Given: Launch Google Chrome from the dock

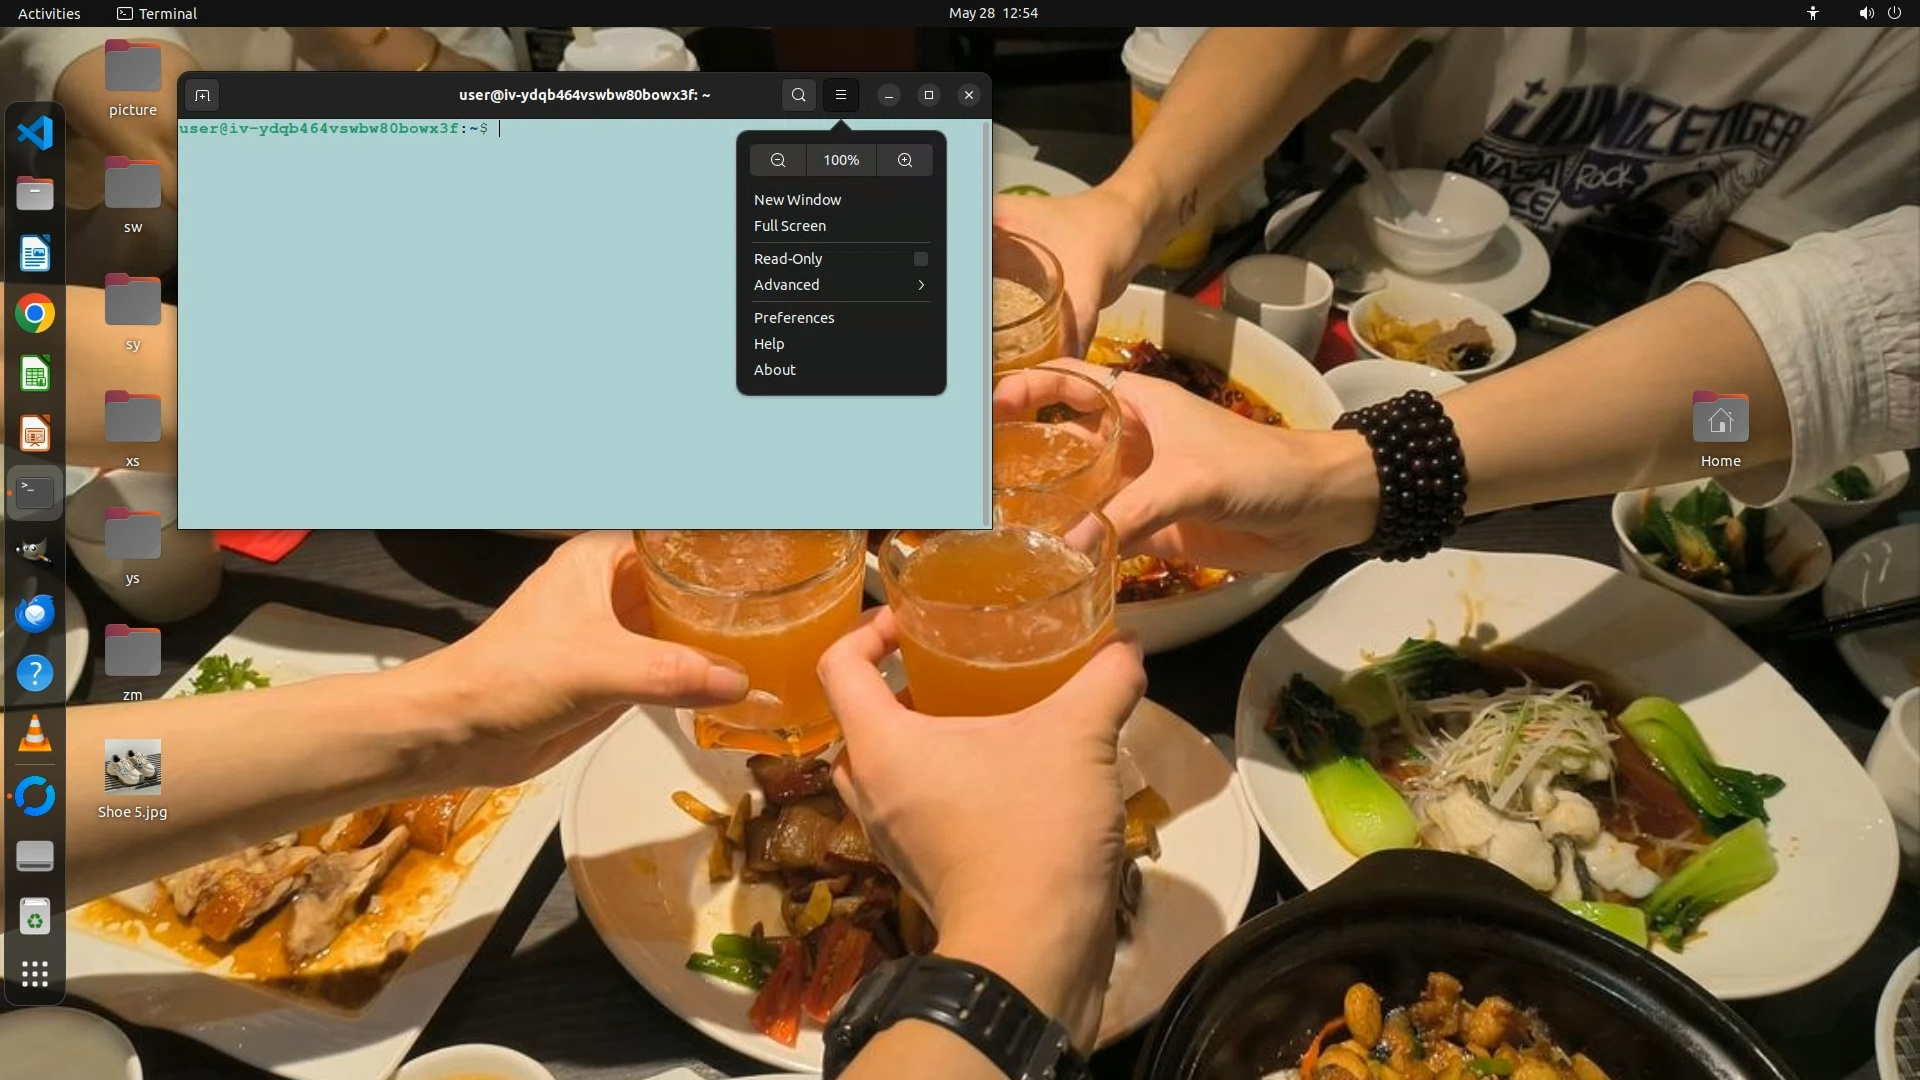Looking at the screenshot, I should click(x=35, y=314).
